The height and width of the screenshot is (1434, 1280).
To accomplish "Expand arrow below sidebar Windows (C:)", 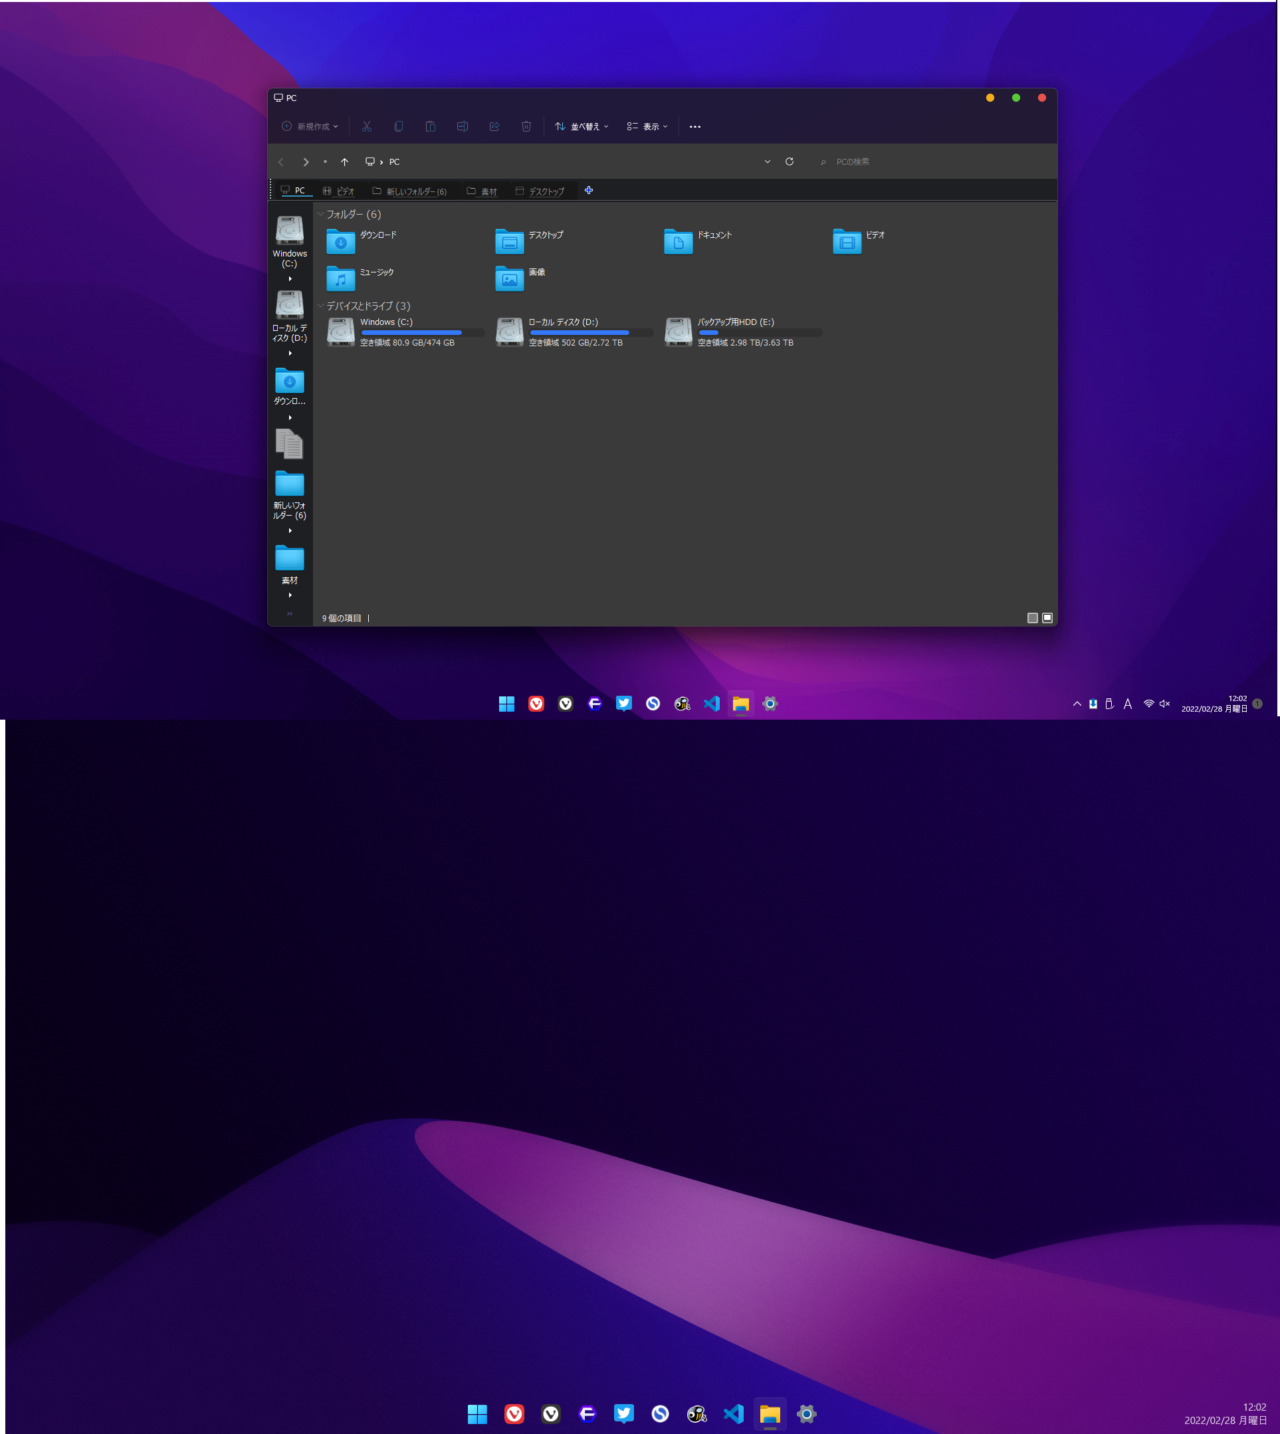I will (x=290, y=279).
